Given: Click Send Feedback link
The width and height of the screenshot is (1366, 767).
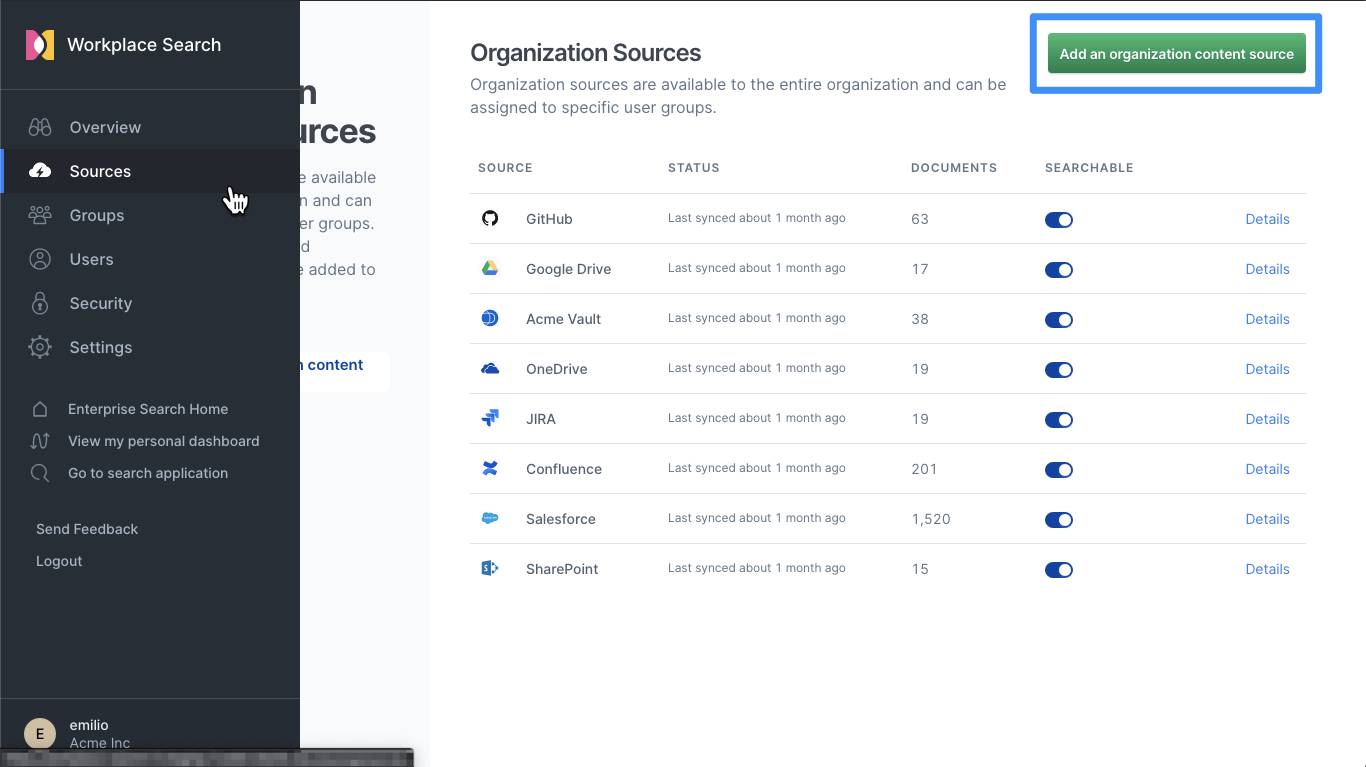Looking at the screenshot, I should (87, 529).
